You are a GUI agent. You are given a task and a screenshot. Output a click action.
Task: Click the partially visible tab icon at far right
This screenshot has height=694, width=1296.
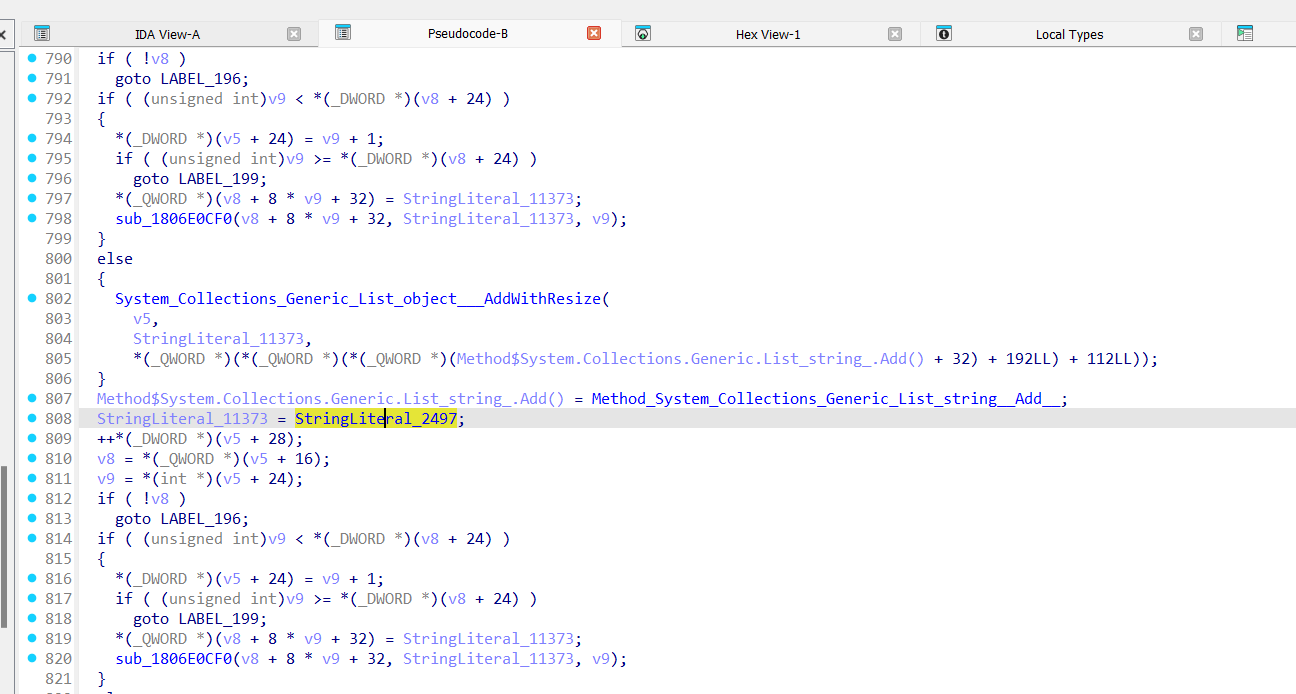coord(1244,34)
